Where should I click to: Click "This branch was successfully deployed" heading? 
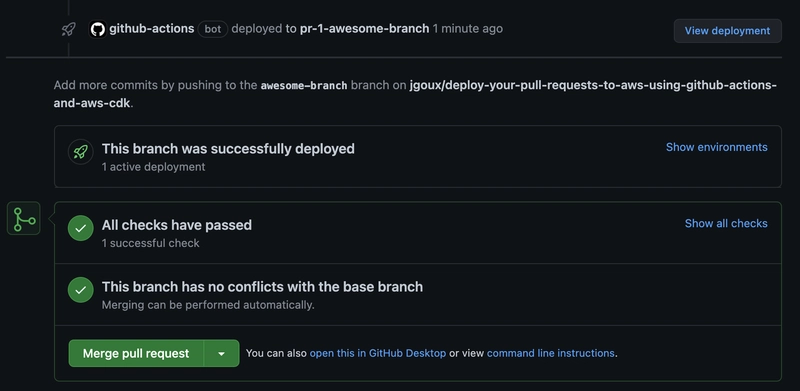coord(228,149)
